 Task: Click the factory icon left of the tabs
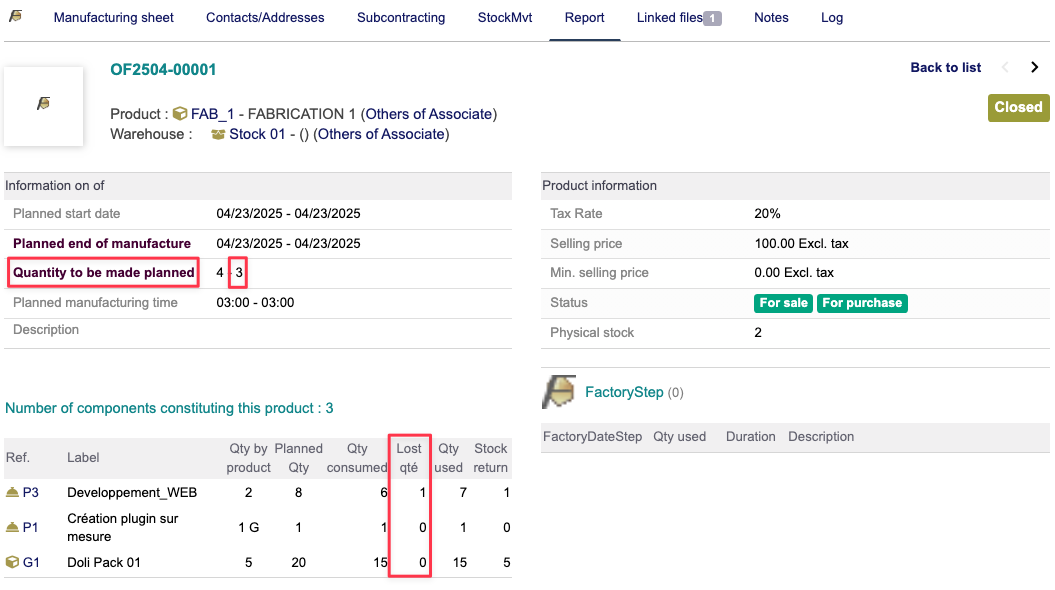15,17
